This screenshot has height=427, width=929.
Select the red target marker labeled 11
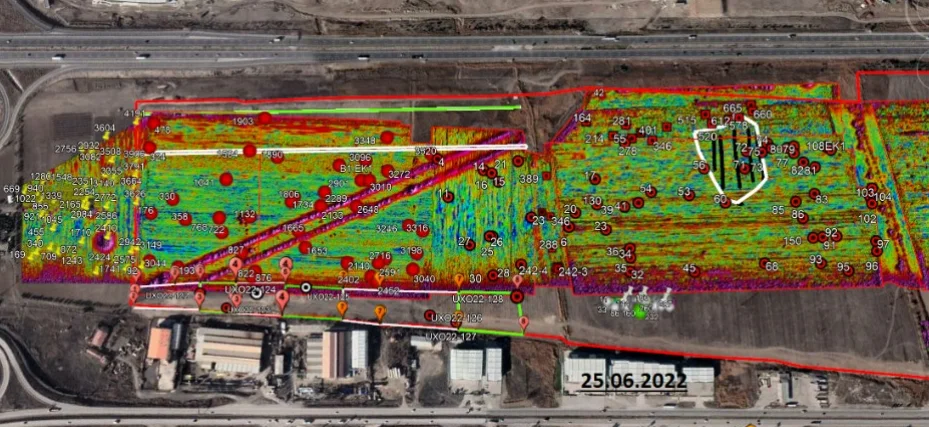449,197
